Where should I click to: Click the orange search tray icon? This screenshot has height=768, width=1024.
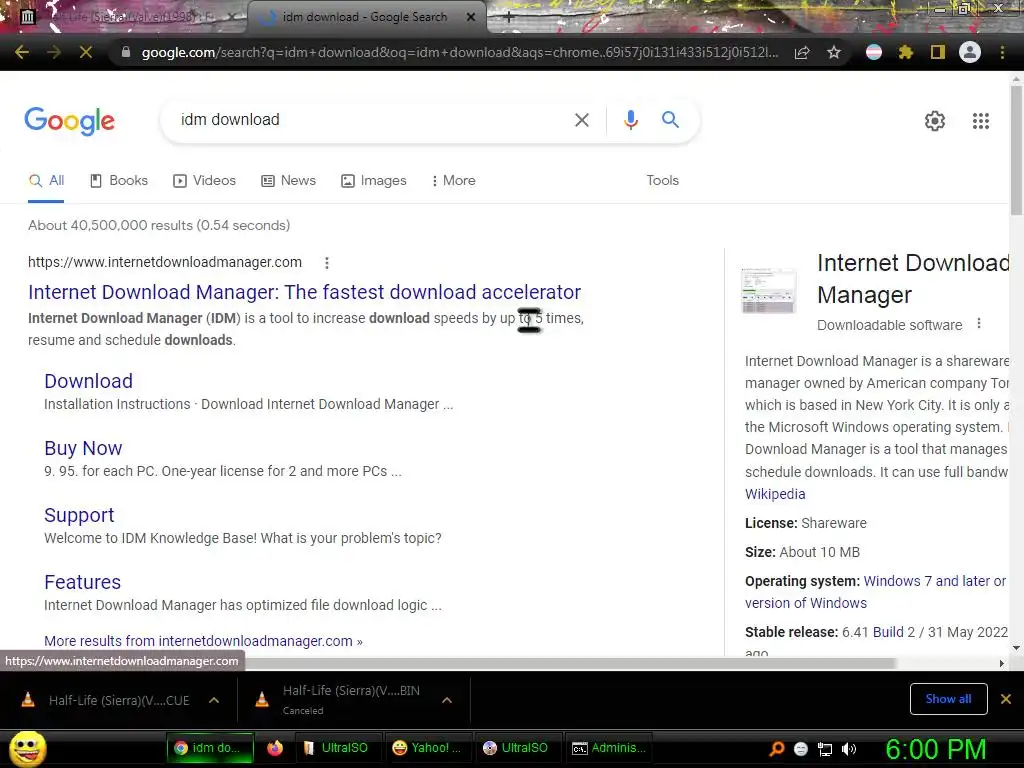pyautogui.click(x=776, y=749)
